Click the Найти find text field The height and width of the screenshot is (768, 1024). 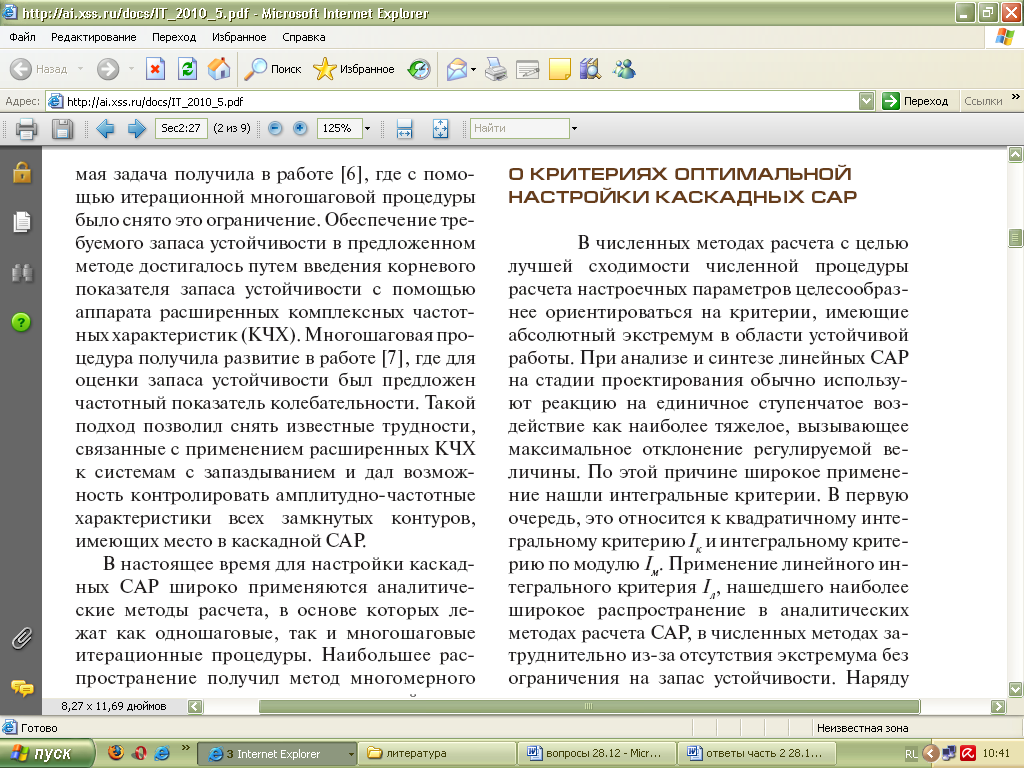519,128
